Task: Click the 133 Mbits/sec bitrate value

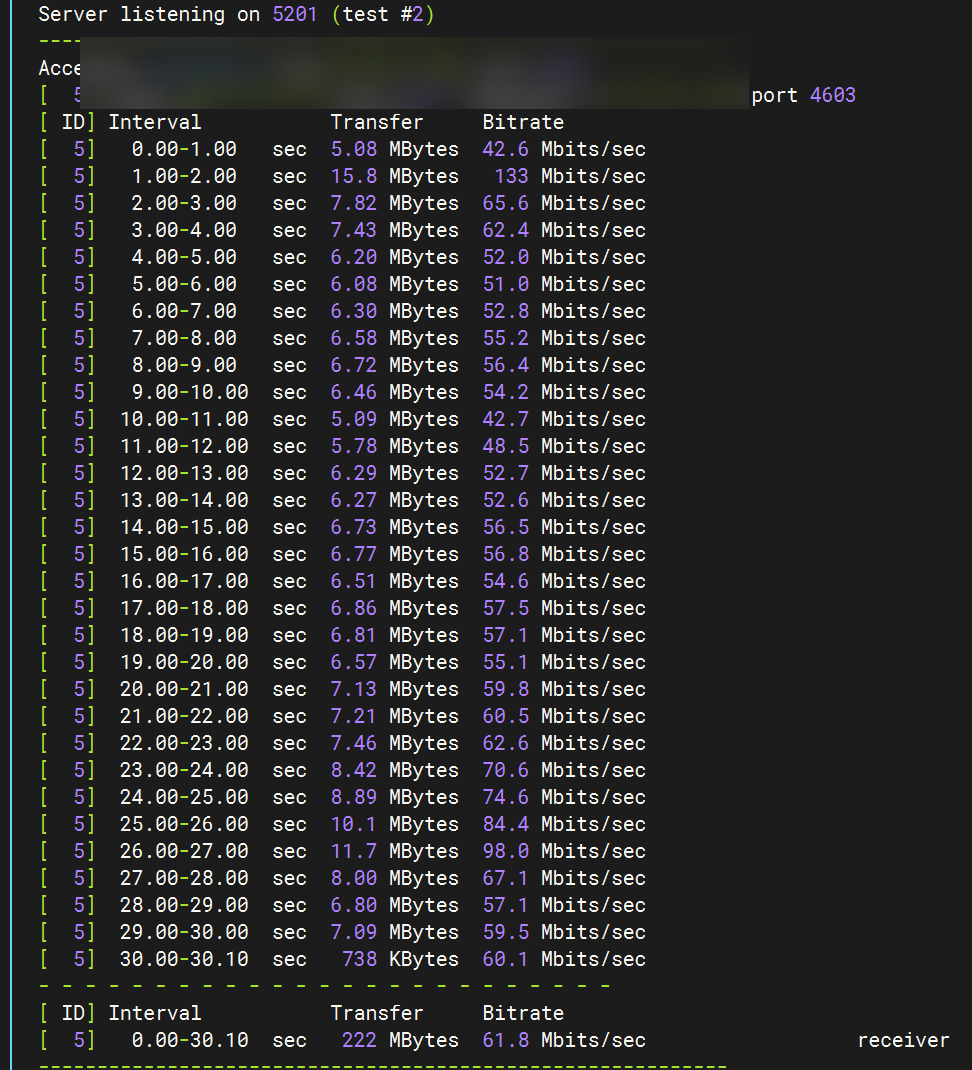Action: (570, 176)
